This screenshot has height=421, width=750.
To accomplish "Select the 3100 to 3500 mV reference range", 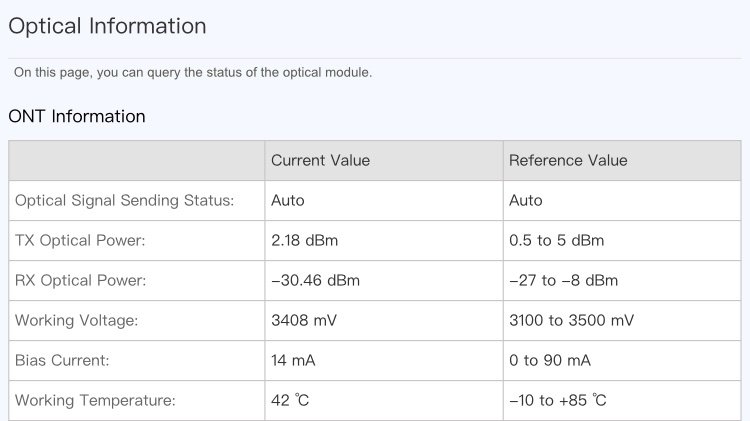I will (571, 320).
